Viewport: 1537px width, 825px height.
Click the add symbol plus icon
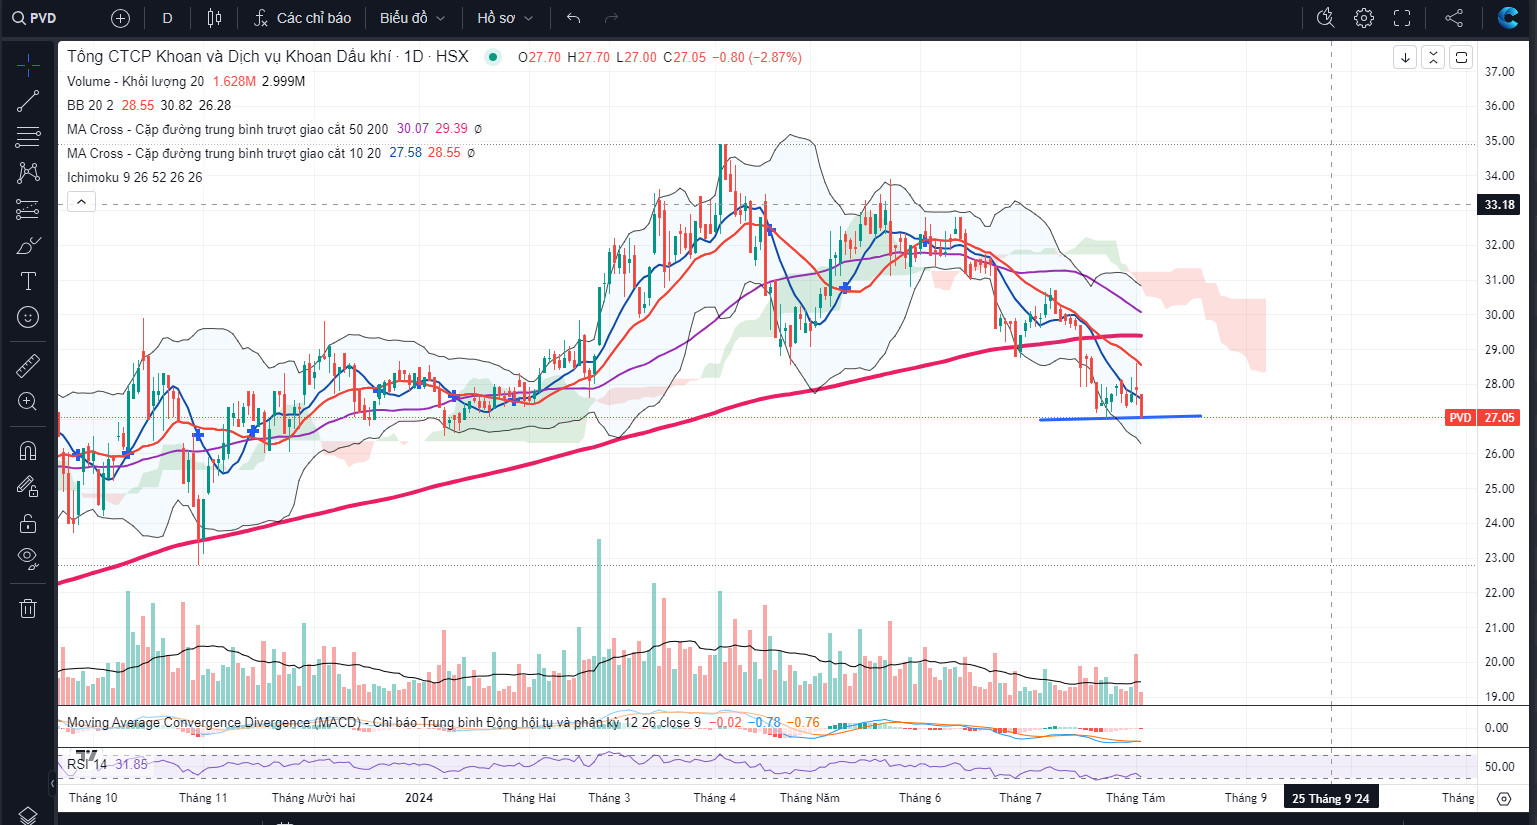tap(121, 18)
